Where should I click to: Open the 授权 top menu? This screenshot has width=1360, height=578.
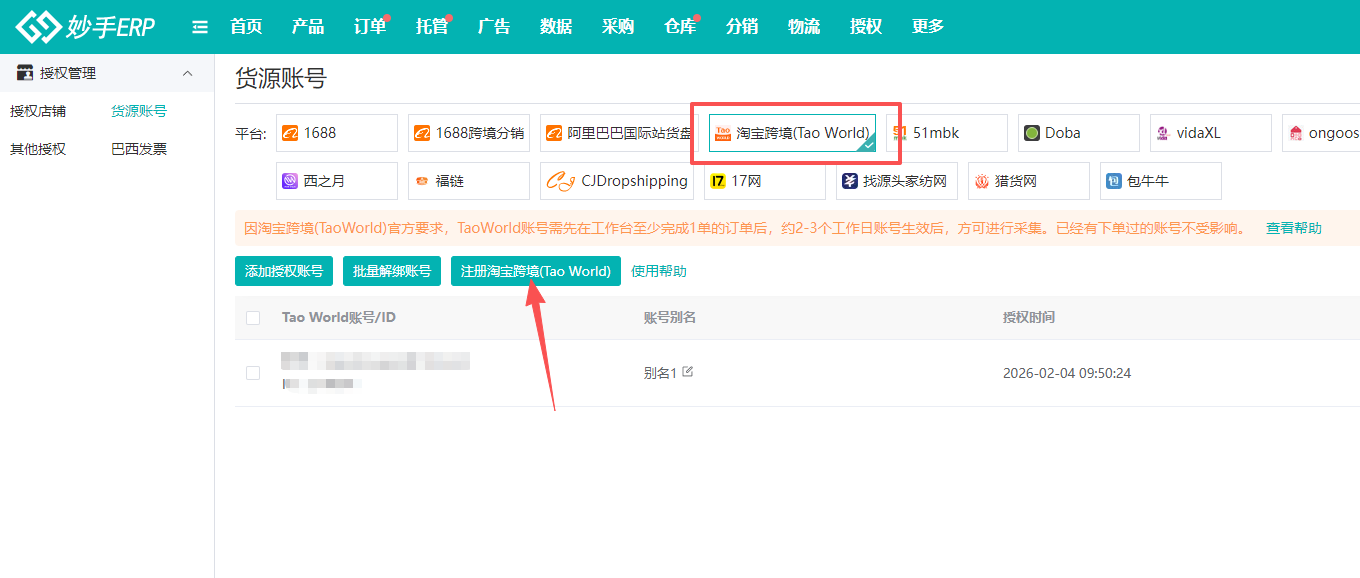866,27
